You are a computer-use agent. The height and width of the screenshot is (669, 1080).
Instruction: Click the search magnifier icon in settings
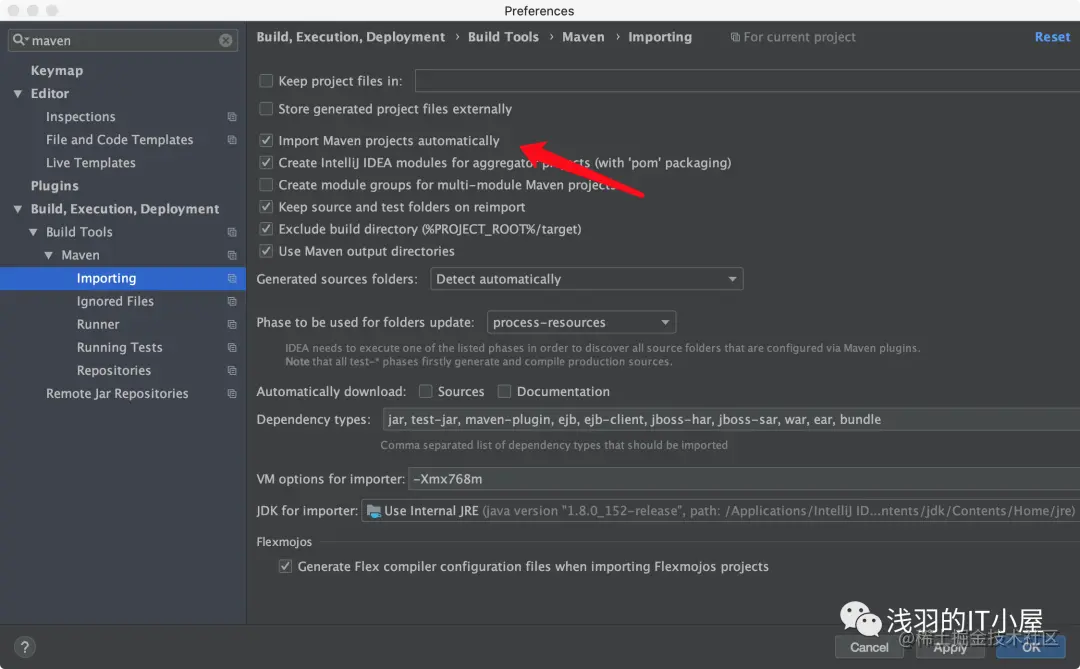tap(19, 40)
